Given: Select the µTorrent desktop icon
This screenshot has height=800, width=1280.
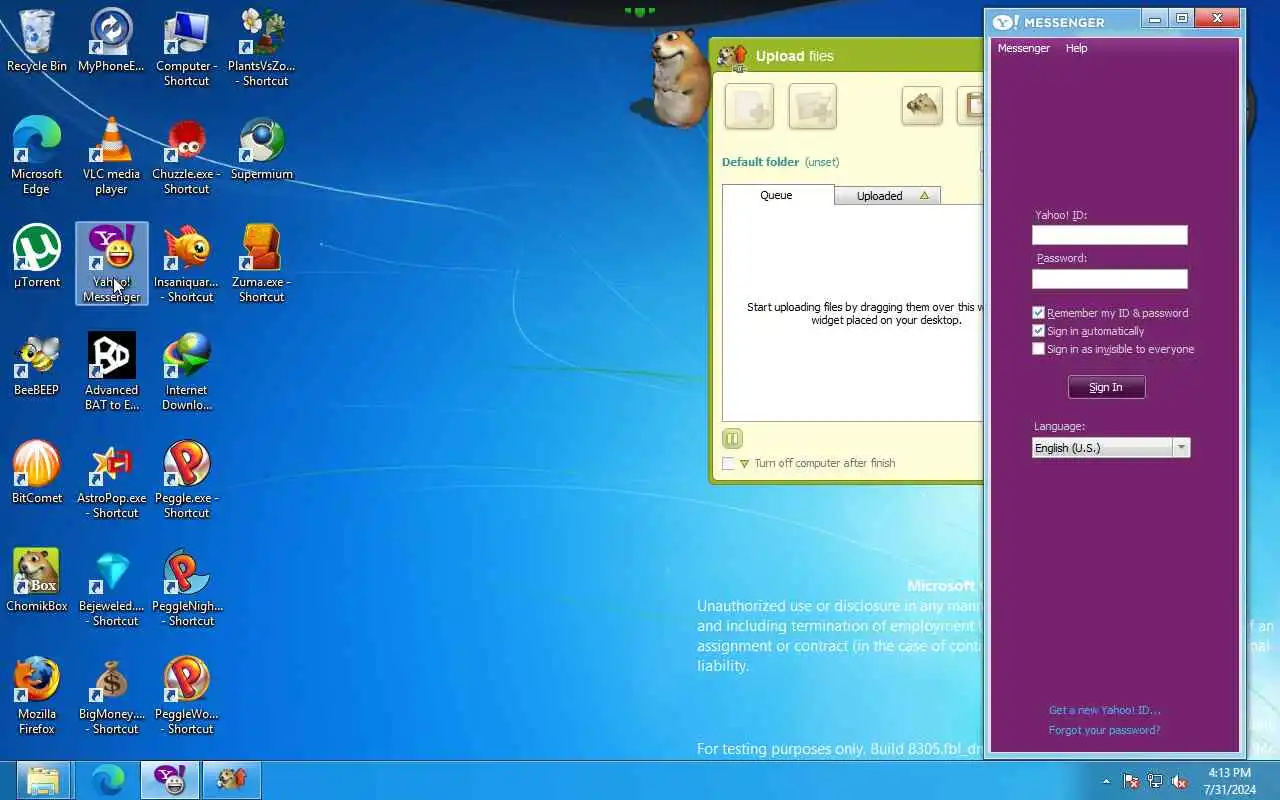Looking at the screenshot, I should click(x=37, y=258).
